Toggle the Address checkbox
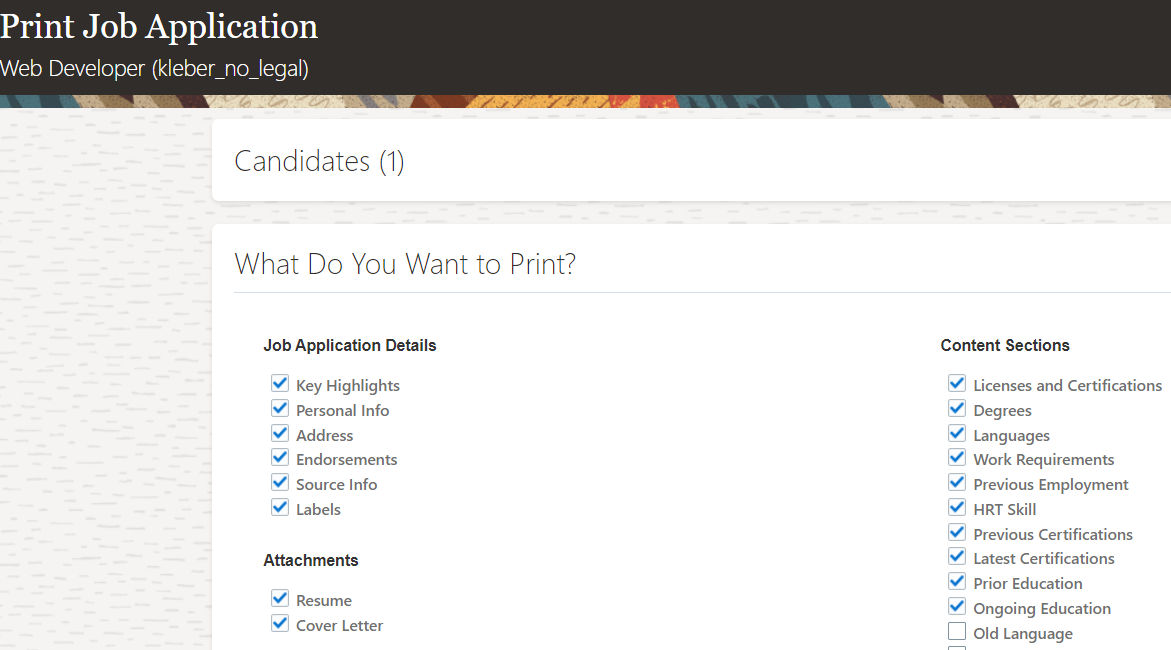This screenshot has width=1171, height=650. [280, 433]
